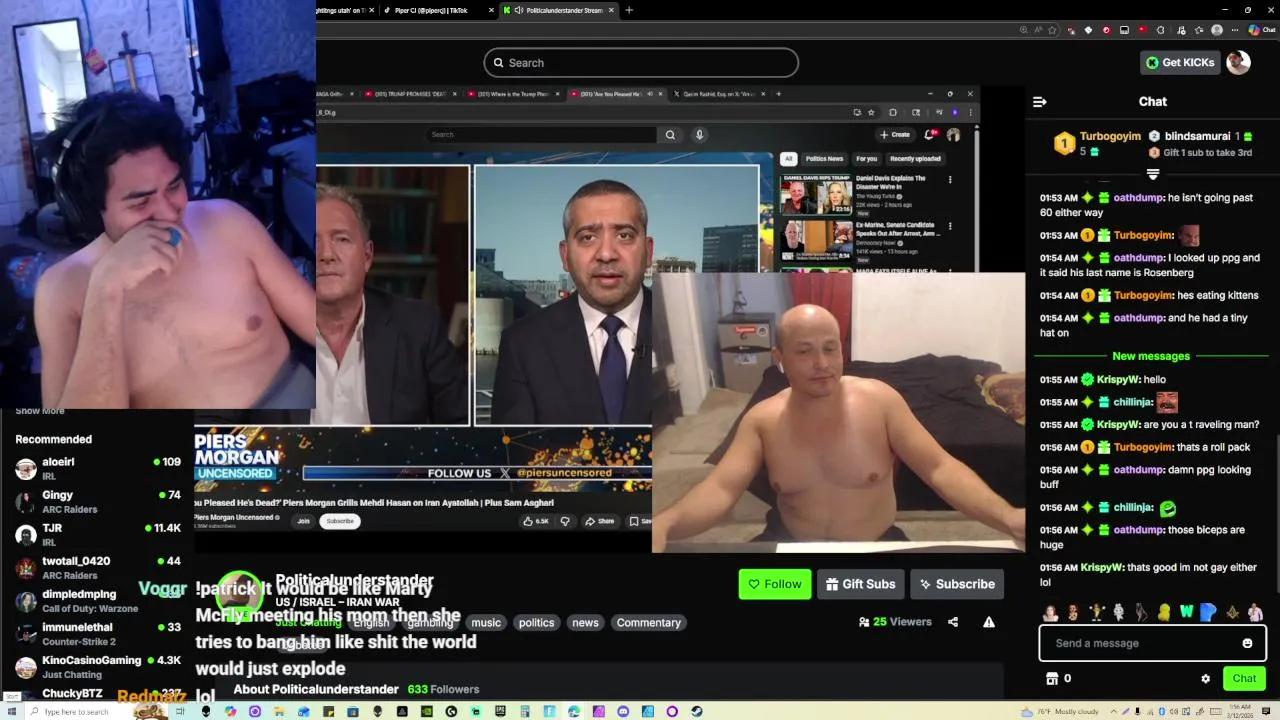Report stream with the warning triangle icon
1280x720 pixels.
coord(988,622)
